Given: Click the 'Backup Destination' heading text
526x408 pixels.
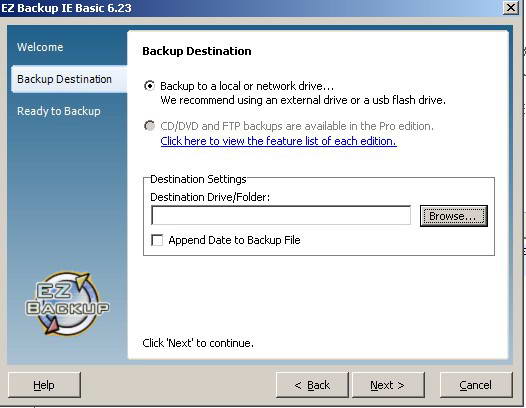Looking at the screenshot, I should point(197,51).
